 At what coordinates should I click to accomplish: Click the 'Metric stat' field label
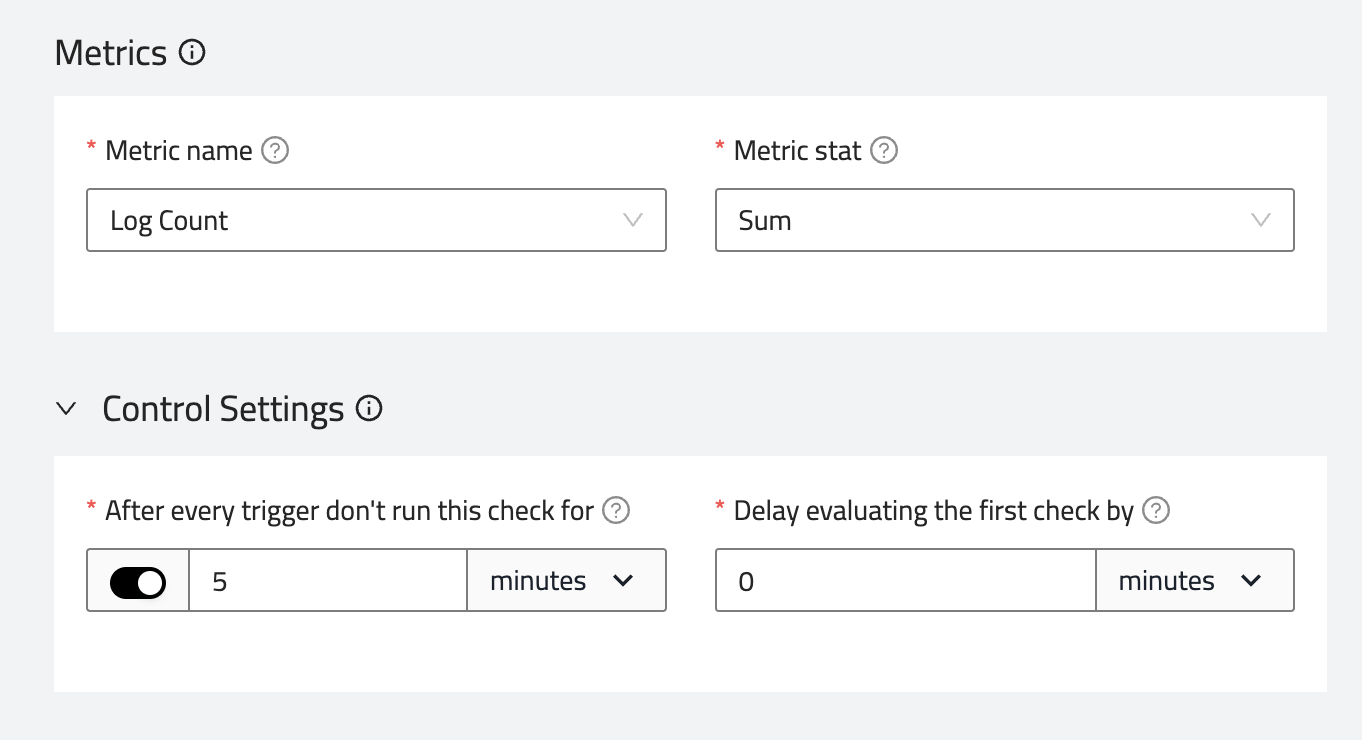coord(797,151)
